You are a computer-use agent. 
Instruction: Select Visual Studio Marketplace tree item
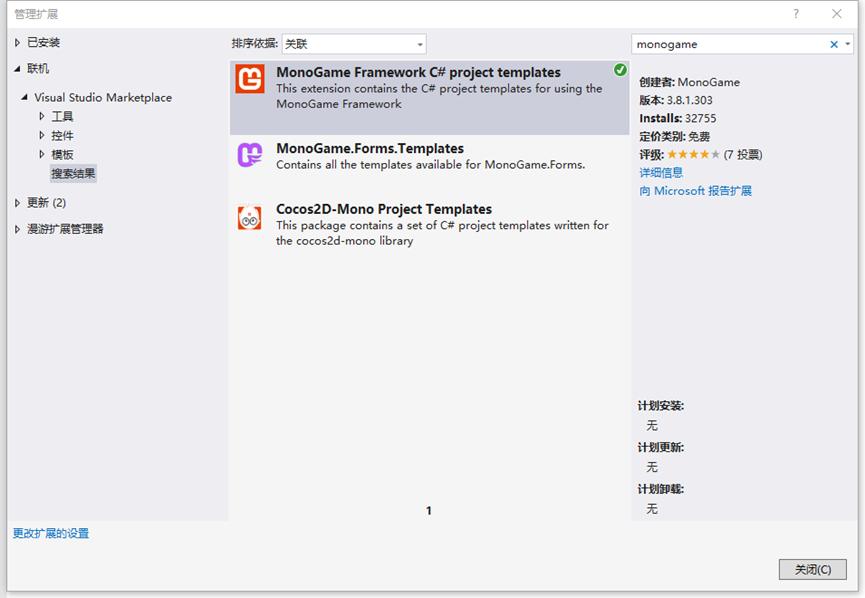(103, 98)
